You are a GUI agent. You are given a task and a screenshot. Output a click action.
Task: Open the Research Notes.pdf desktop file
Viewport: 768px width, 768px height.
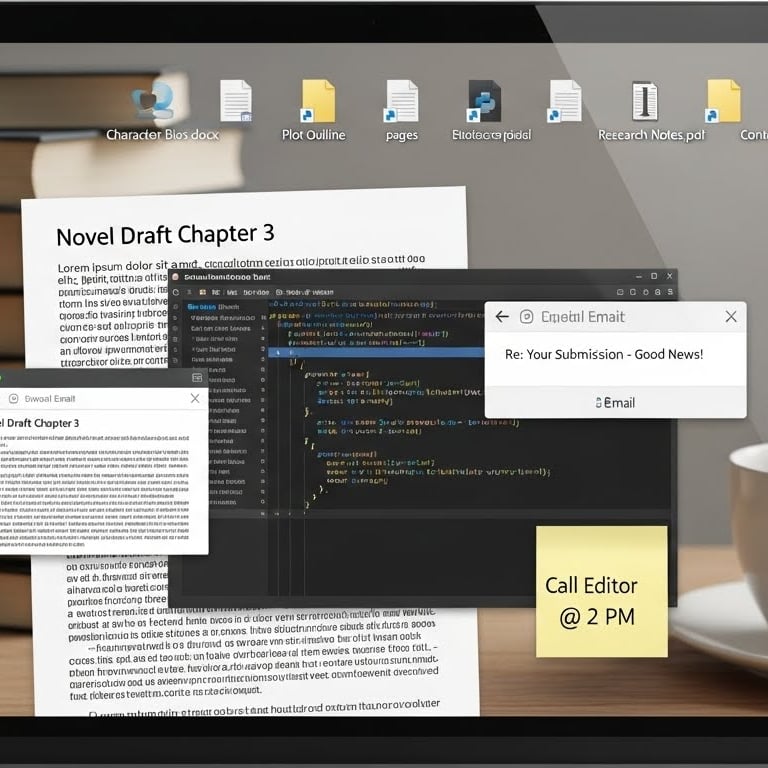[645, 101]
